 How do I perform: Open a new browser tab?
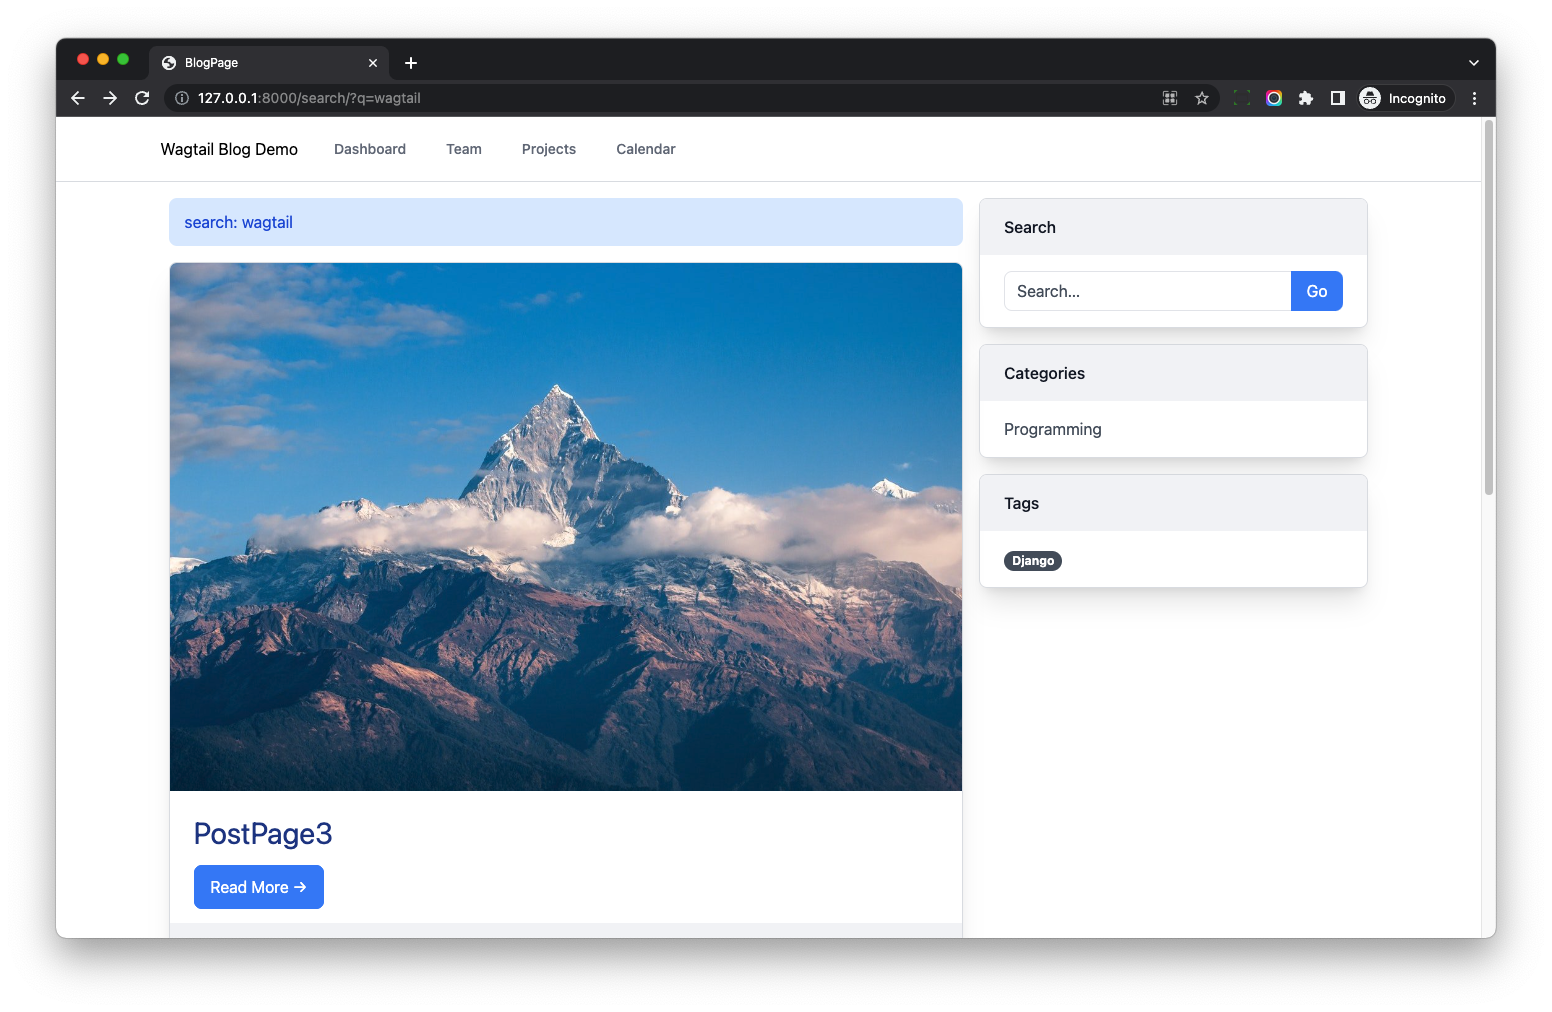(x=411, y=63)
